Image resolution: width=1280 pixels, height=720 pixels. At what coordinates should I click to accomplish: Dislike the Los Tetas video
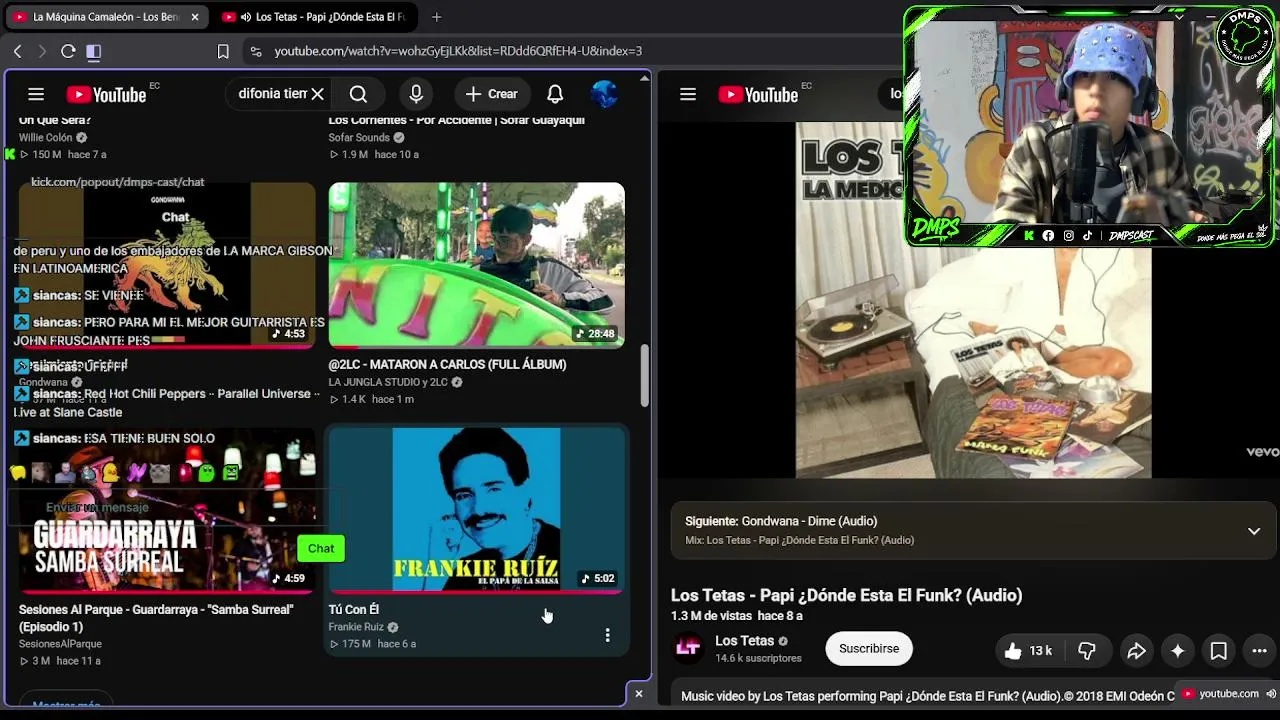1087,651
